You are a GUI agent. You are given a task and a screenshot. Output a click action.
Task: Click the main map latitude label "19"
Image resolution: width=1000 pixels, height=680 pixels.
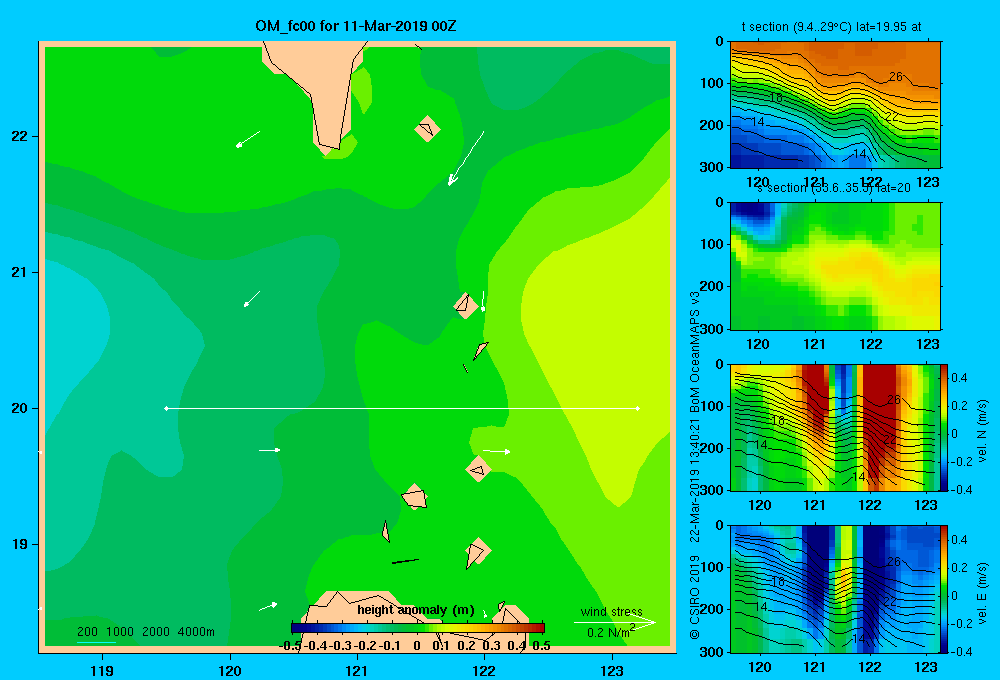(19, 544)
